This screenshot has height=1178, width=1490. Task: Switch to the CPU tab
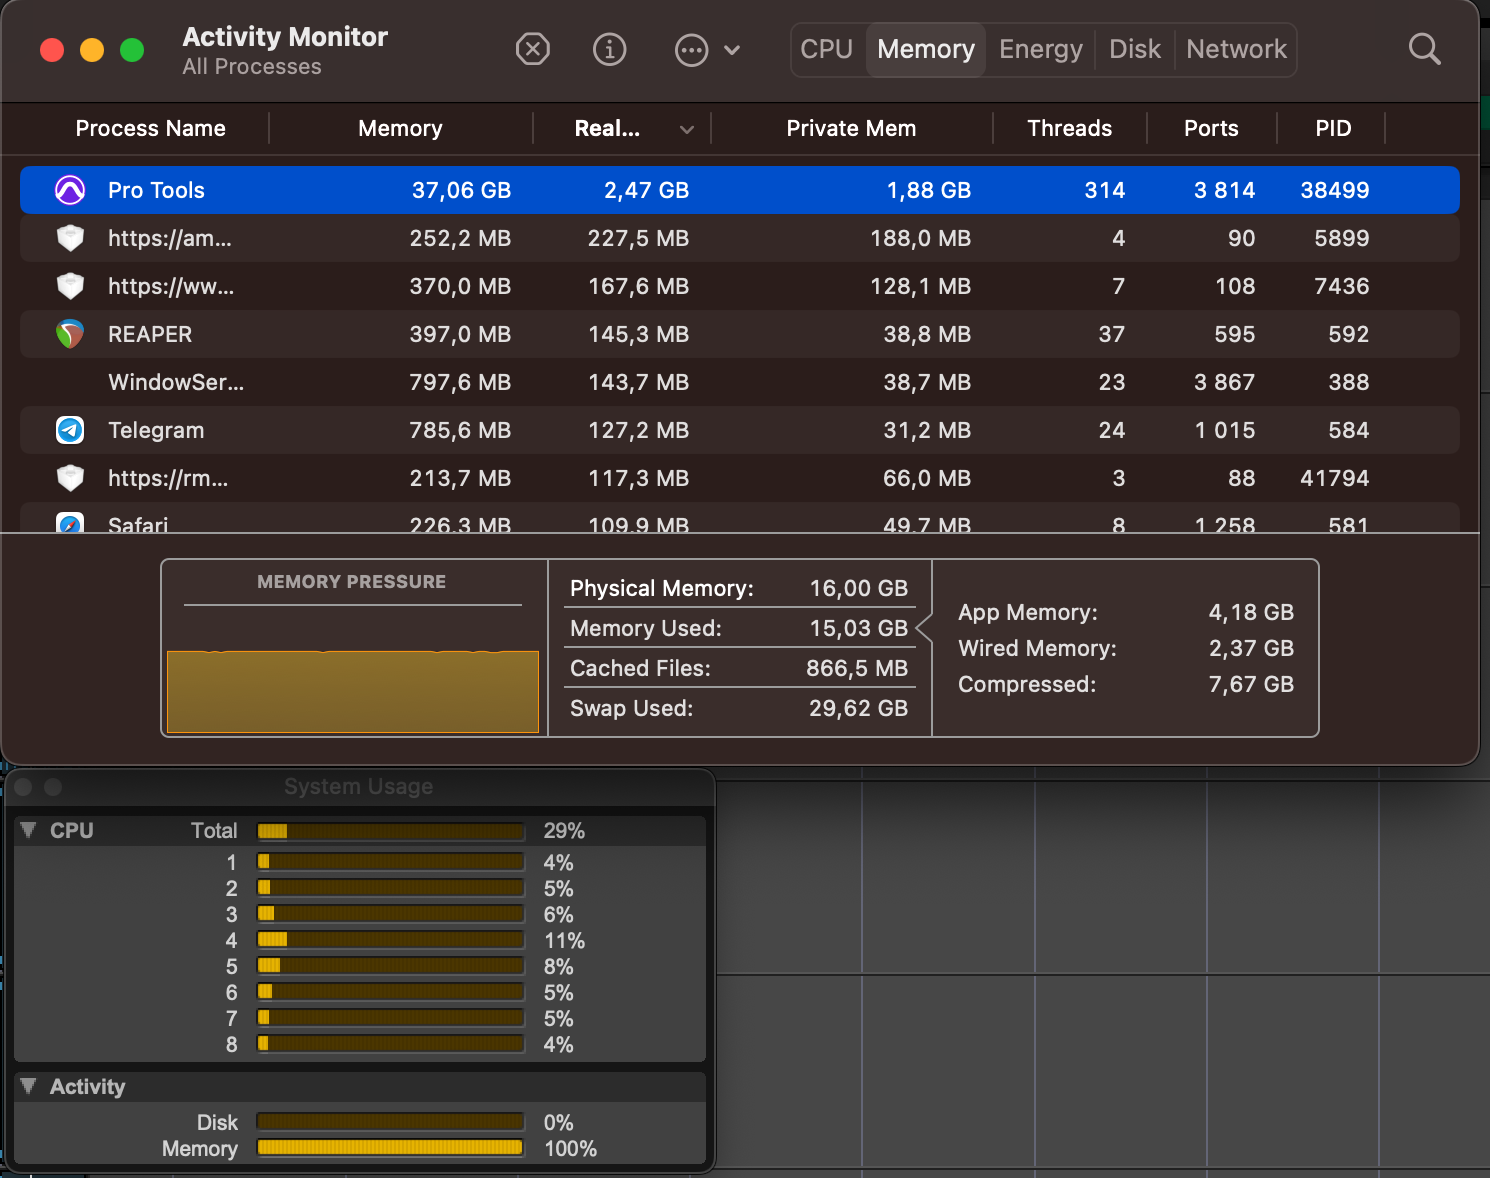click(827, 49)
